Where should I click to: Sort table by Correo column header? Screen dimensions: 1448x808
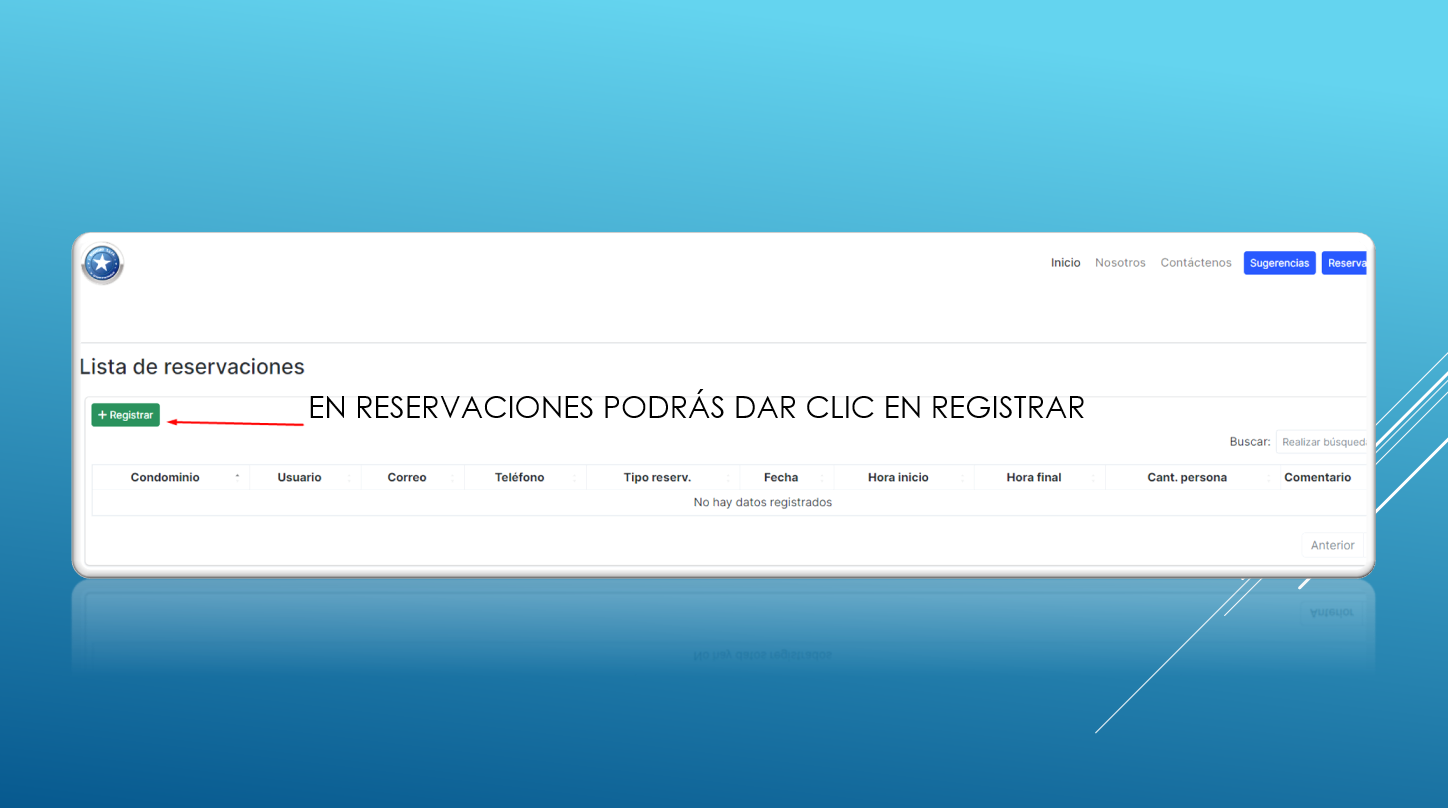point(407,478)
